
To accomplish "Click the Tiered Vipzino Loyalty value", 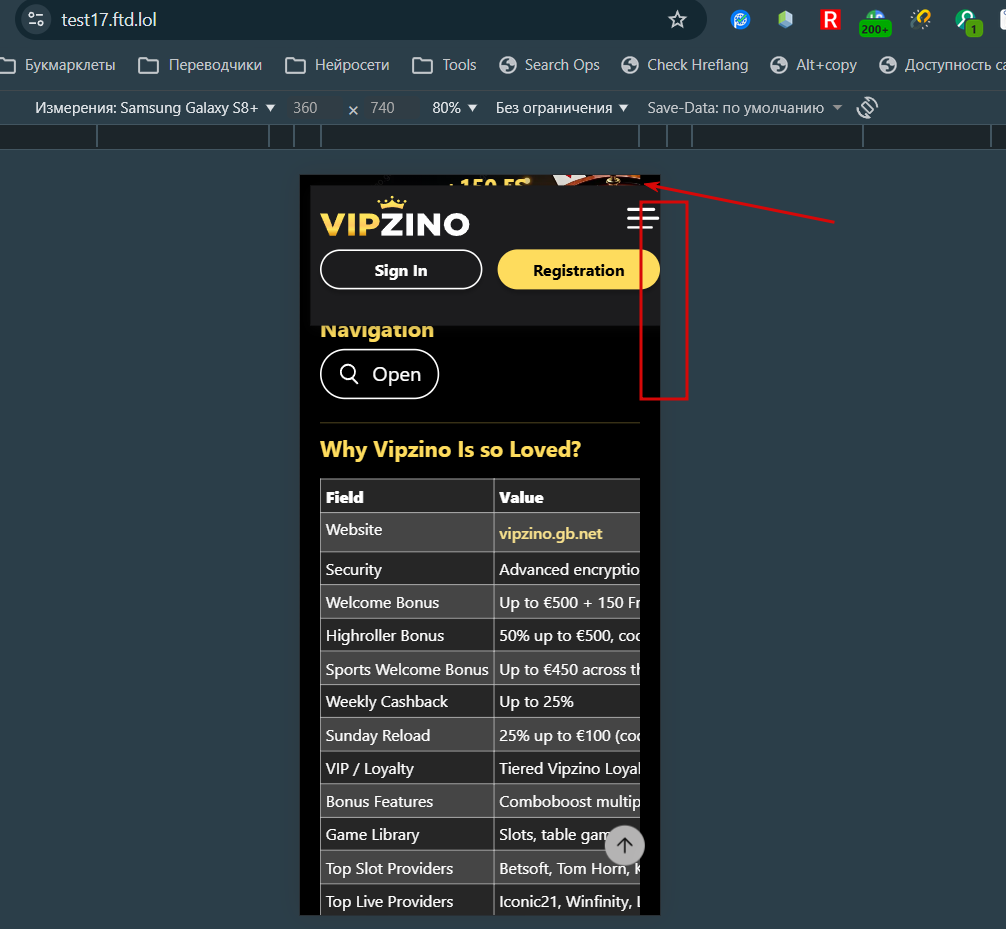I will click(567, 768).
